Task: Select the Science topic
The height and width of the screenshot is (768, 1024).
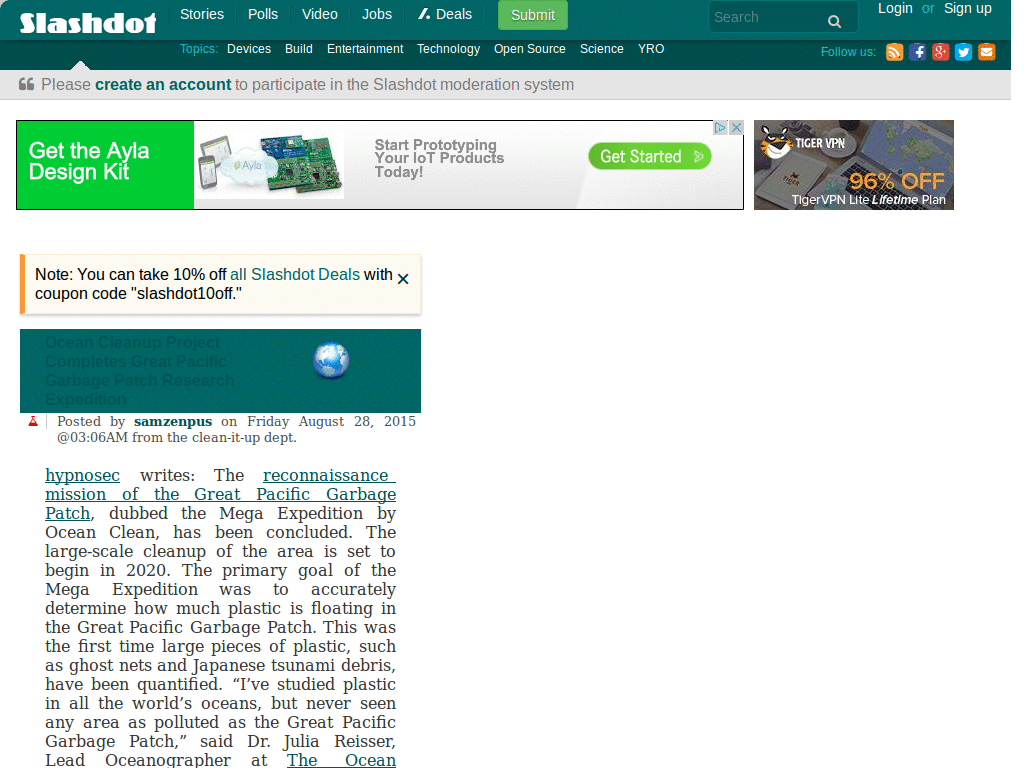Action: click(601, 48)
